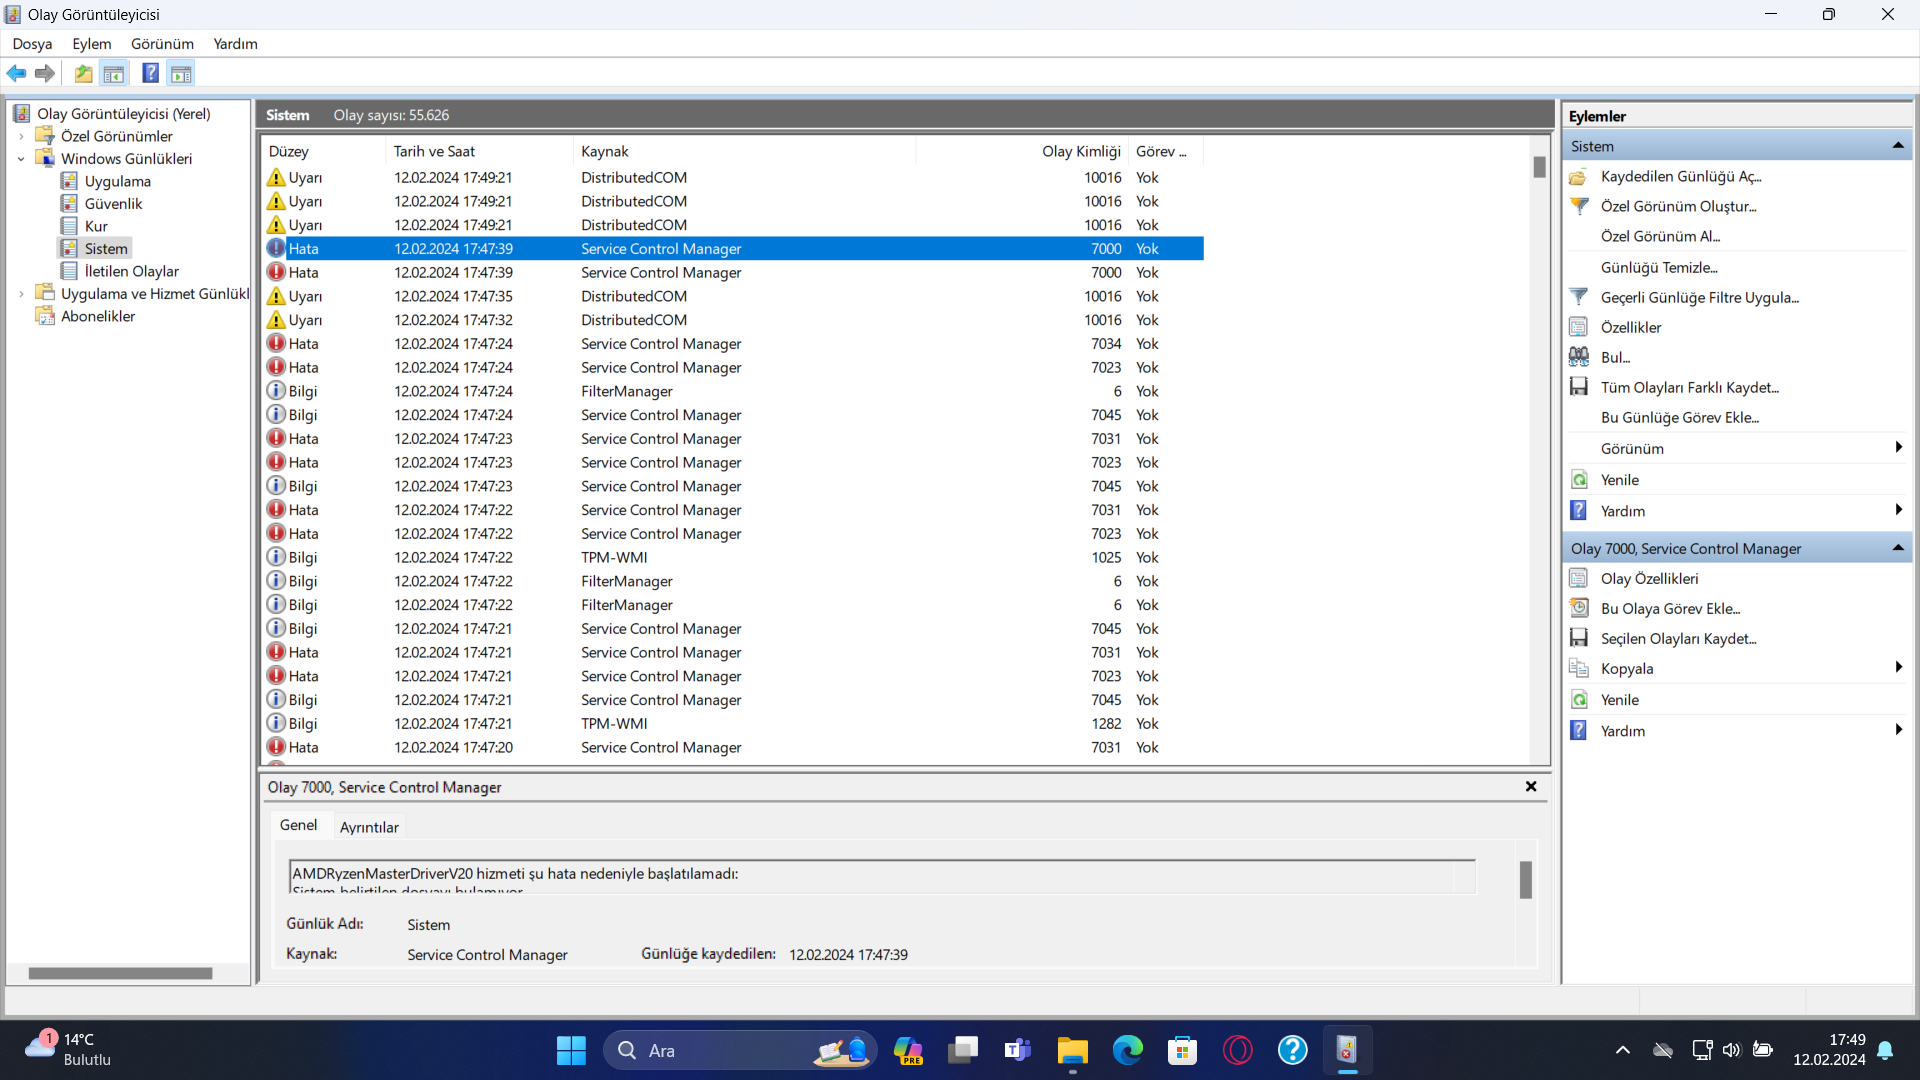Click the folder-up toolbar icon
Viewport: 1920px width, 1080px height.
point(83,73)
